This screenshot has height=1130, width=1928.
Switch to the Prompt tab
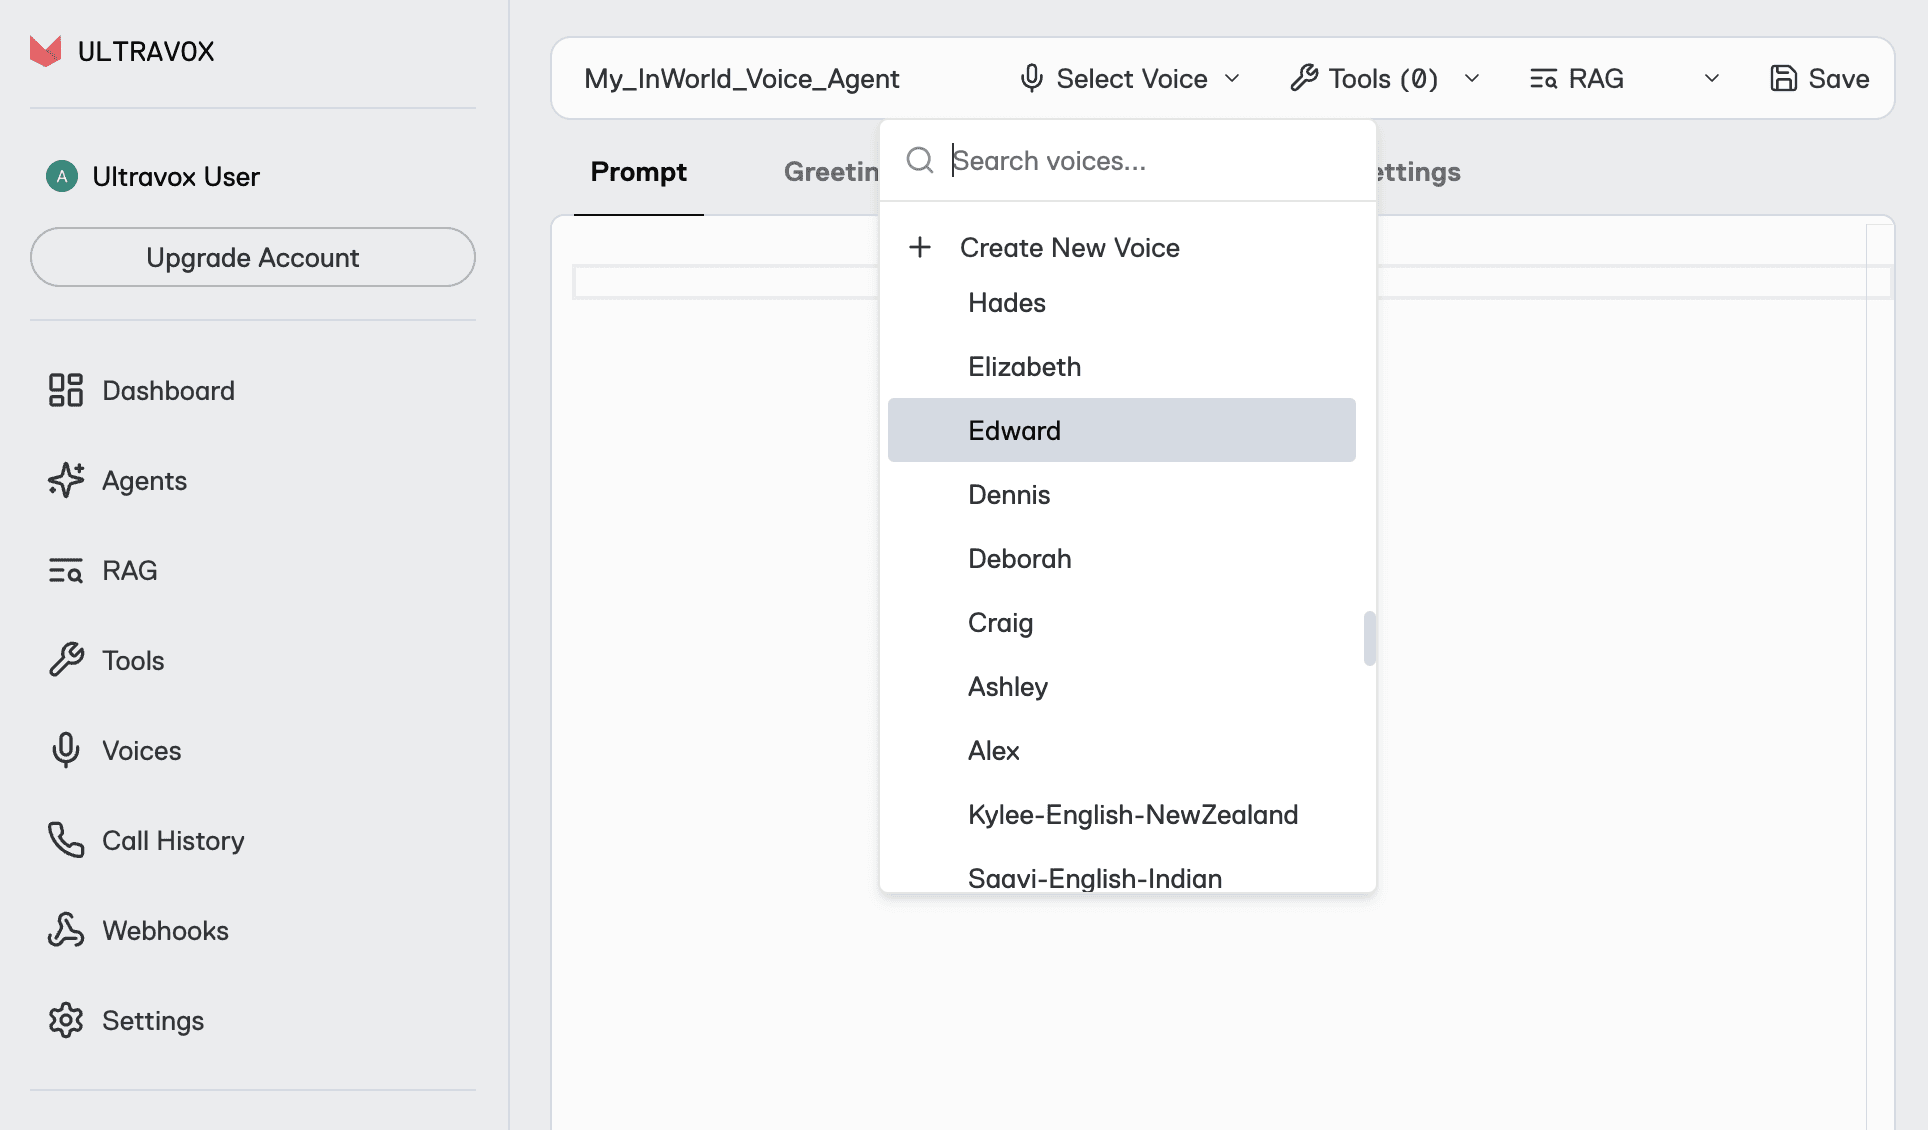tap(638, 172)
